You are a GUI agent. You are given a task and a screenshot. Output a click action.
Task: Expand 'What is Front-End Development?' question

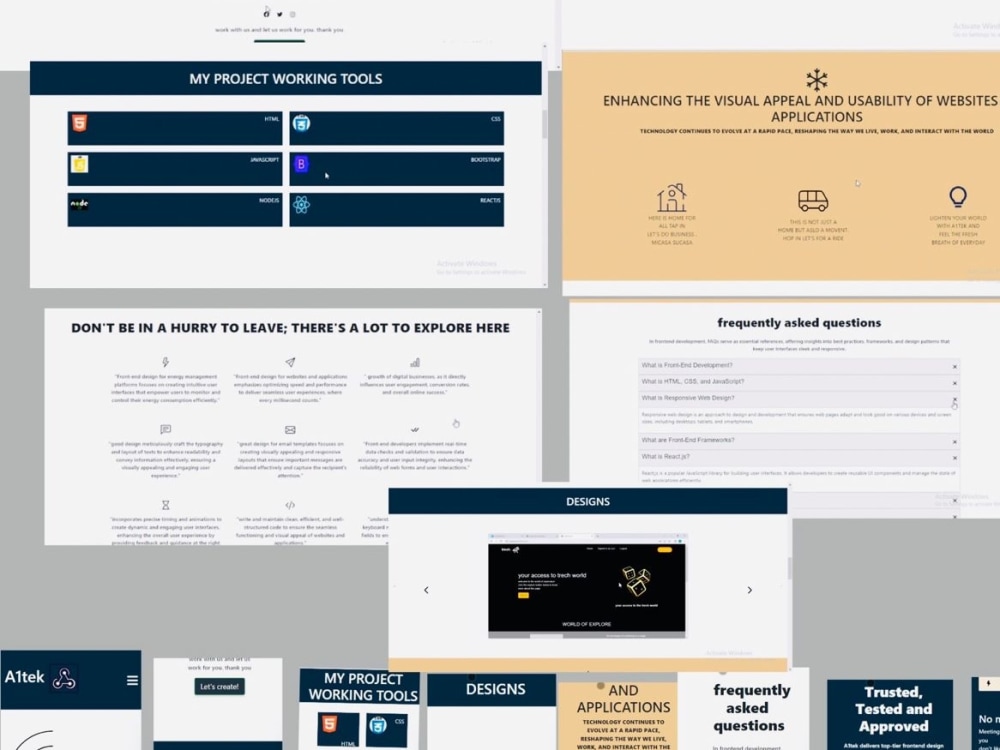pyautogui.click(x=799, y=366)
